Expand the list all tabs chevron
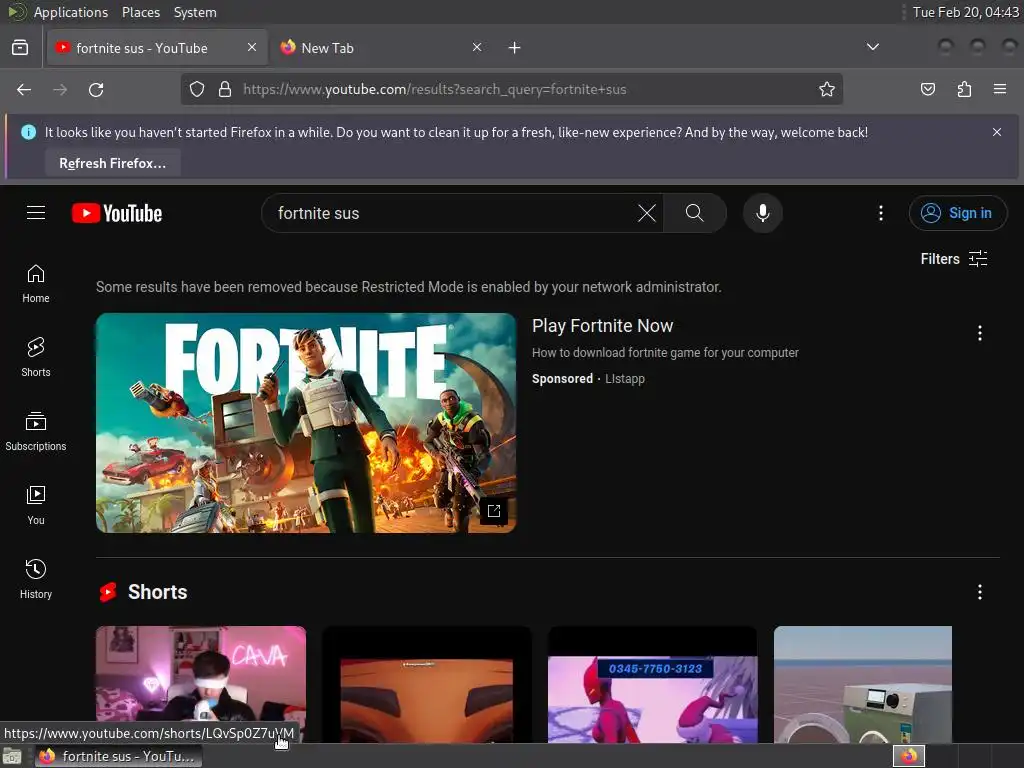1024x768 pixels. tap(872, 47)
